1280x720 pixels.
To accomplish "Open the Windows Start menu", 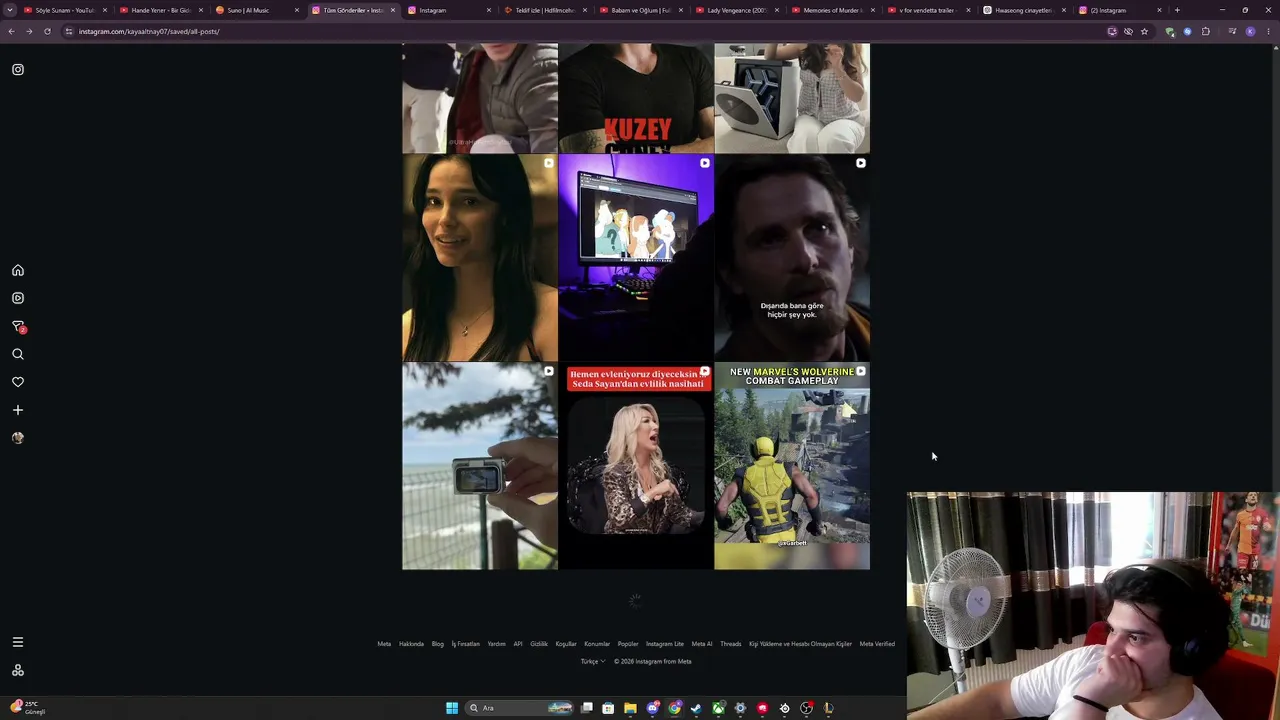I will click(x=452, y=708).
